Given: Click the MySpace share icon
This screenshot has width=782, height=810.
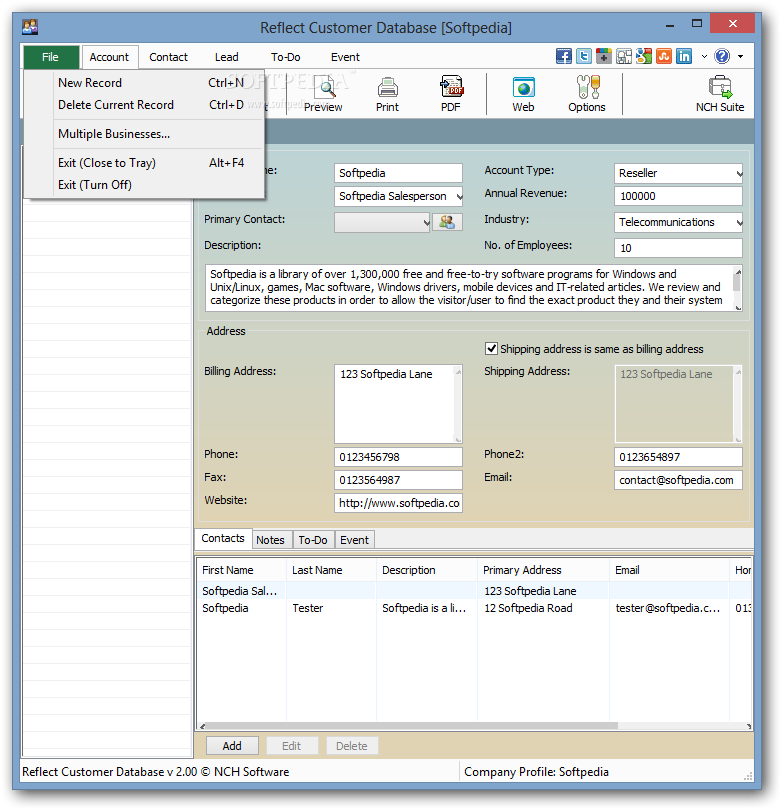Looking at the screenshot, I should (x=624, y=56).
